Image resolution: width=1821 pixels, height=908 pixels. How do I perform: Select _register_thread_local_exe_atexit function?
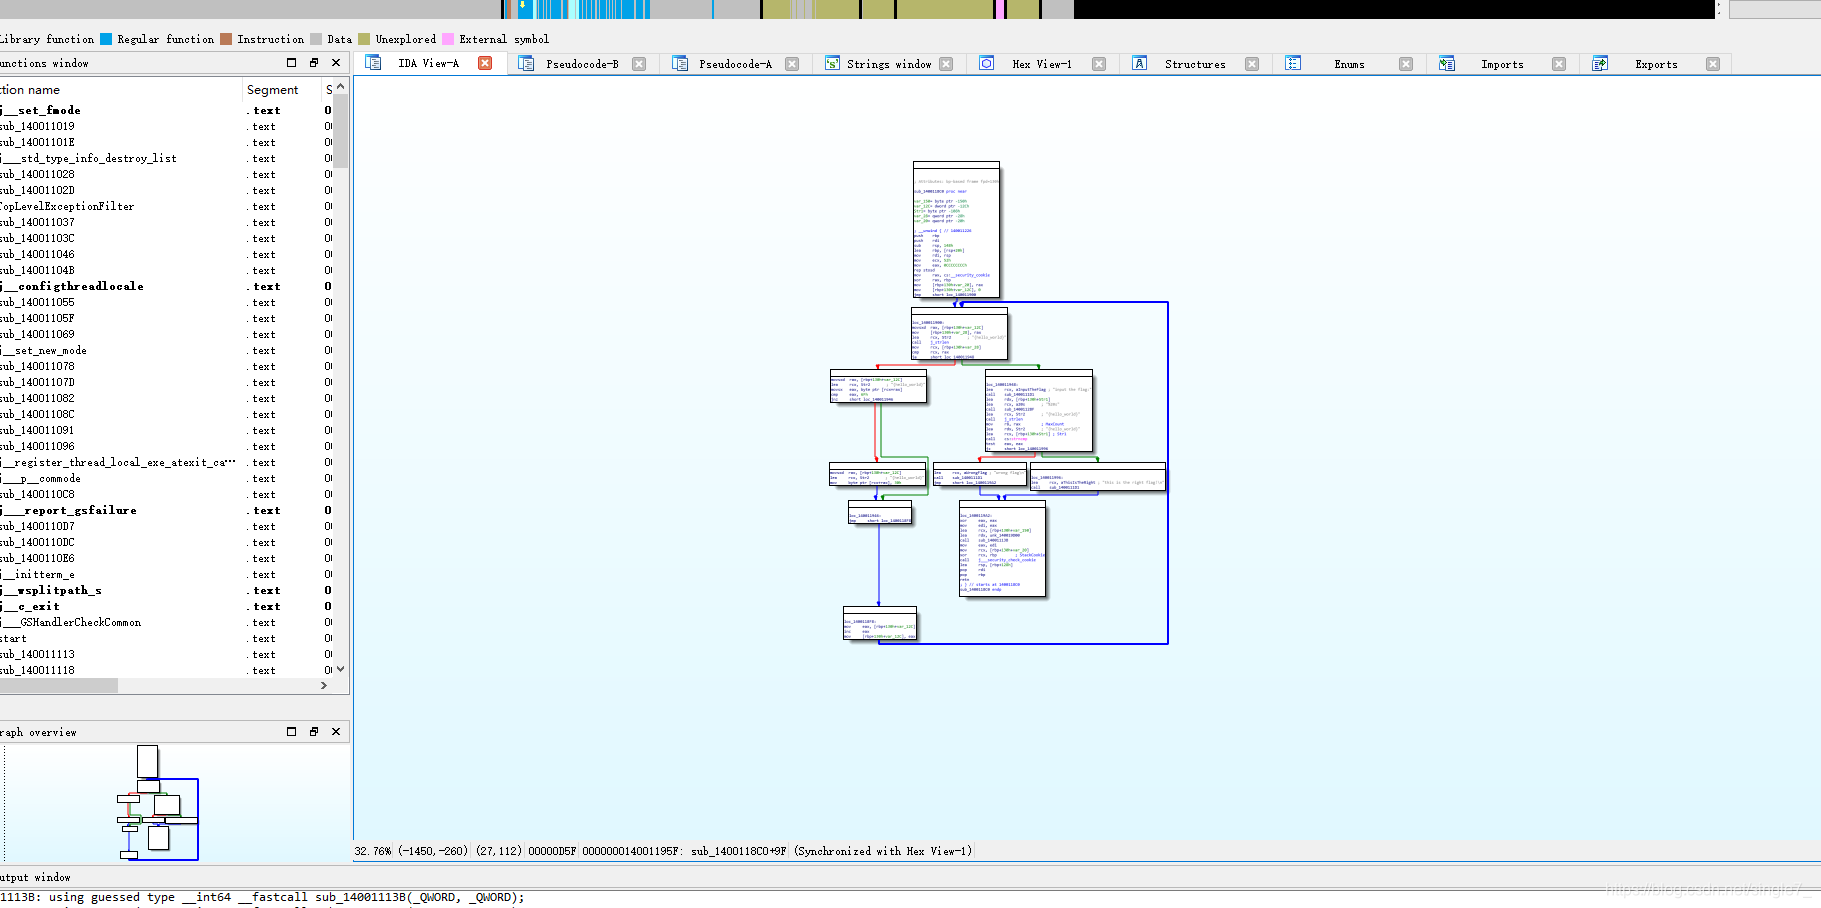coord(166,462)
